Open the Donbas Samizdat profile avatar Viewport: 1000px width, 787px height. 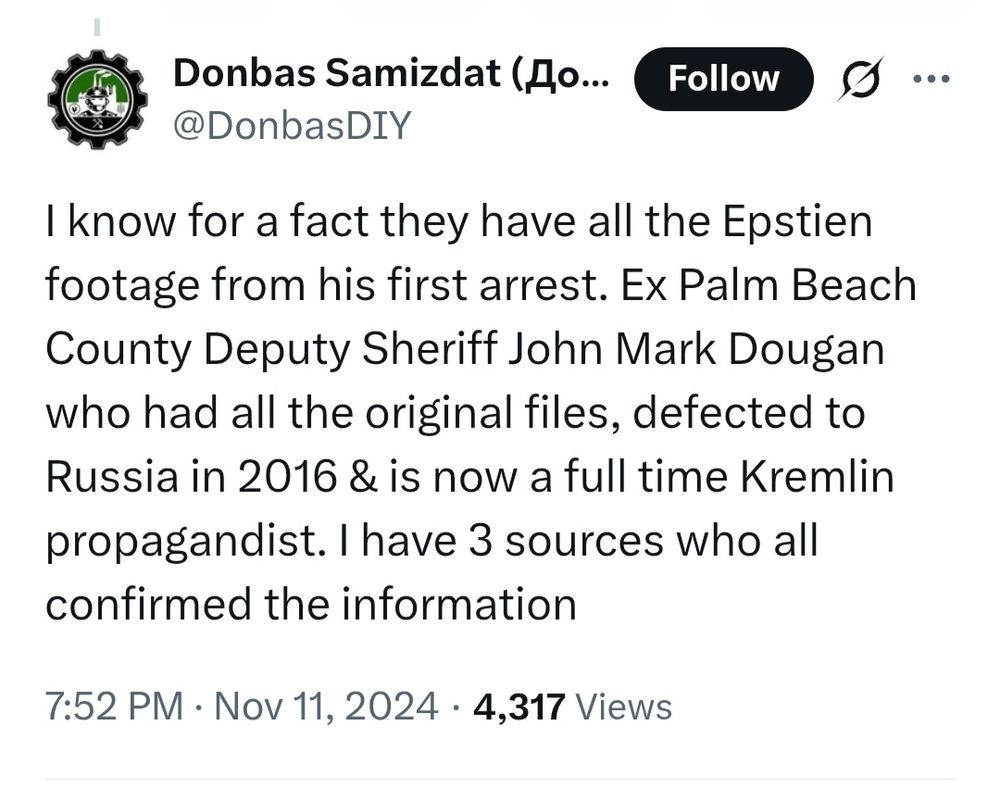(x=98, y=100)
